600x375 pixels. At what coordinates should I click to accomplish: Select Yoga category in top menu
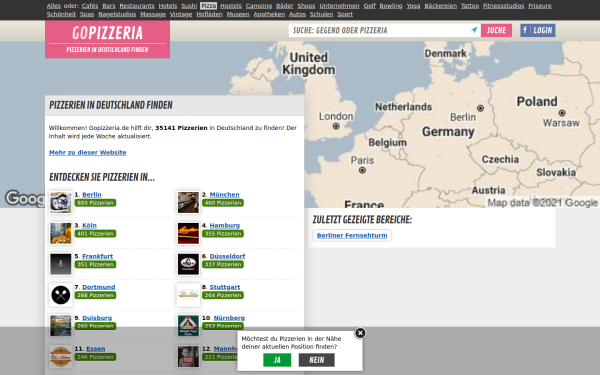(x=413, y=6)
